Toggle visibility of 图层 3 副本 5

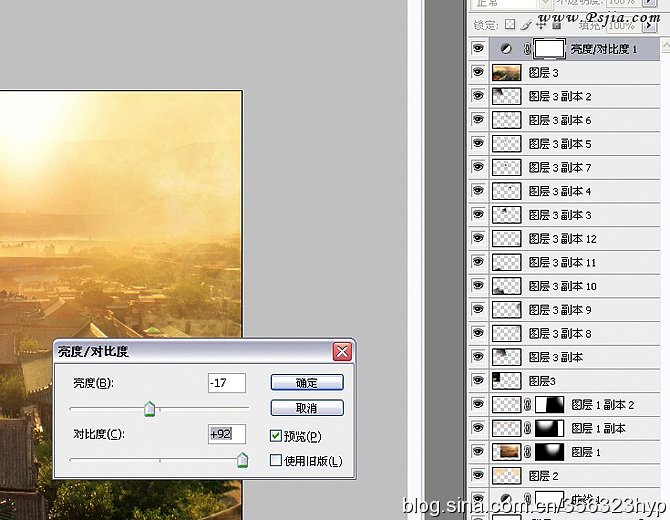[x=478, y=143]
